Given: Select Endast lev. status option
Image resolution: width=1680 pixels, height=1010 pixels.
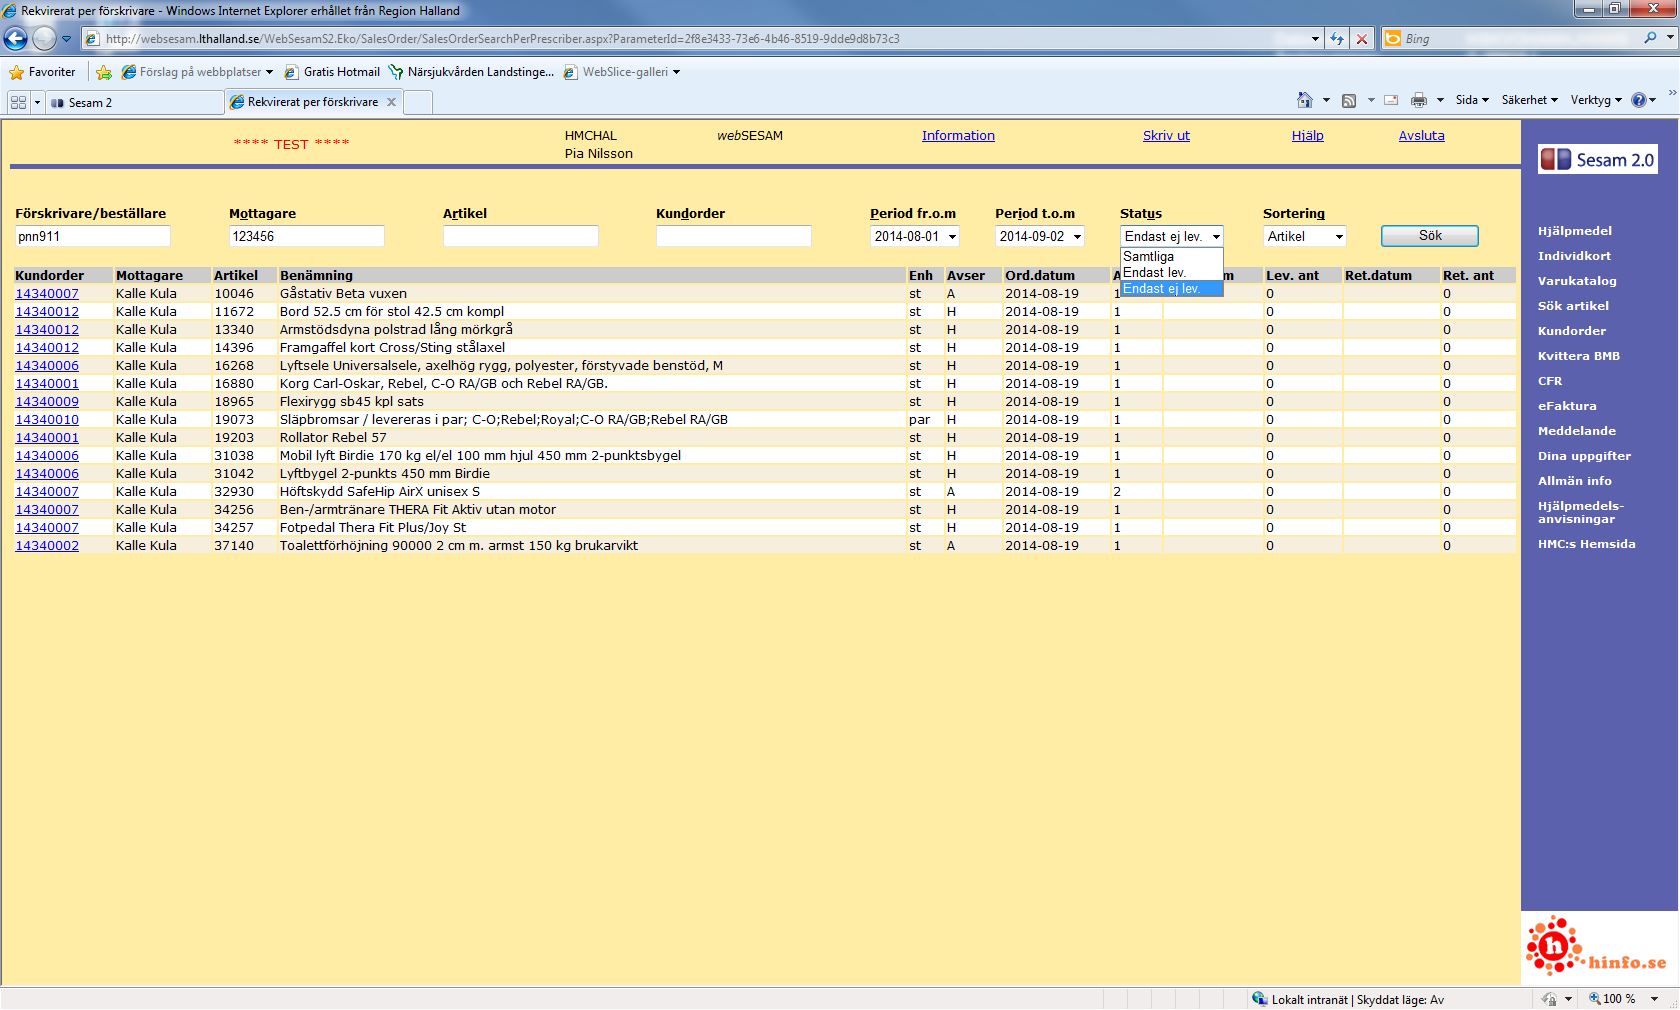Looking at the screenshot, I should [x=1171, y=273].
